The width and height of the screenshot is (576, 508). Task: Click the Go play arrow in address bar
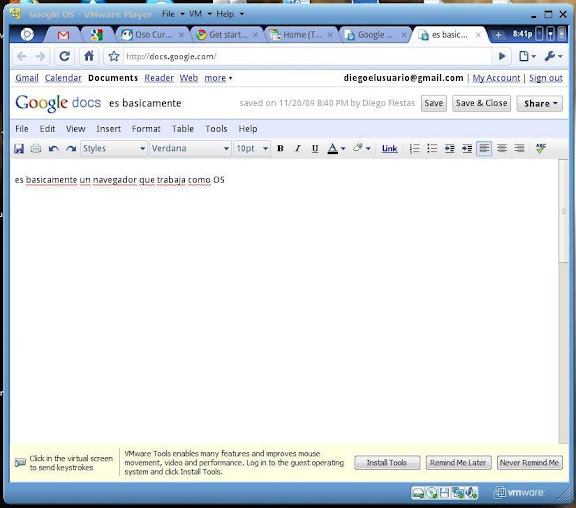[502, 56]
